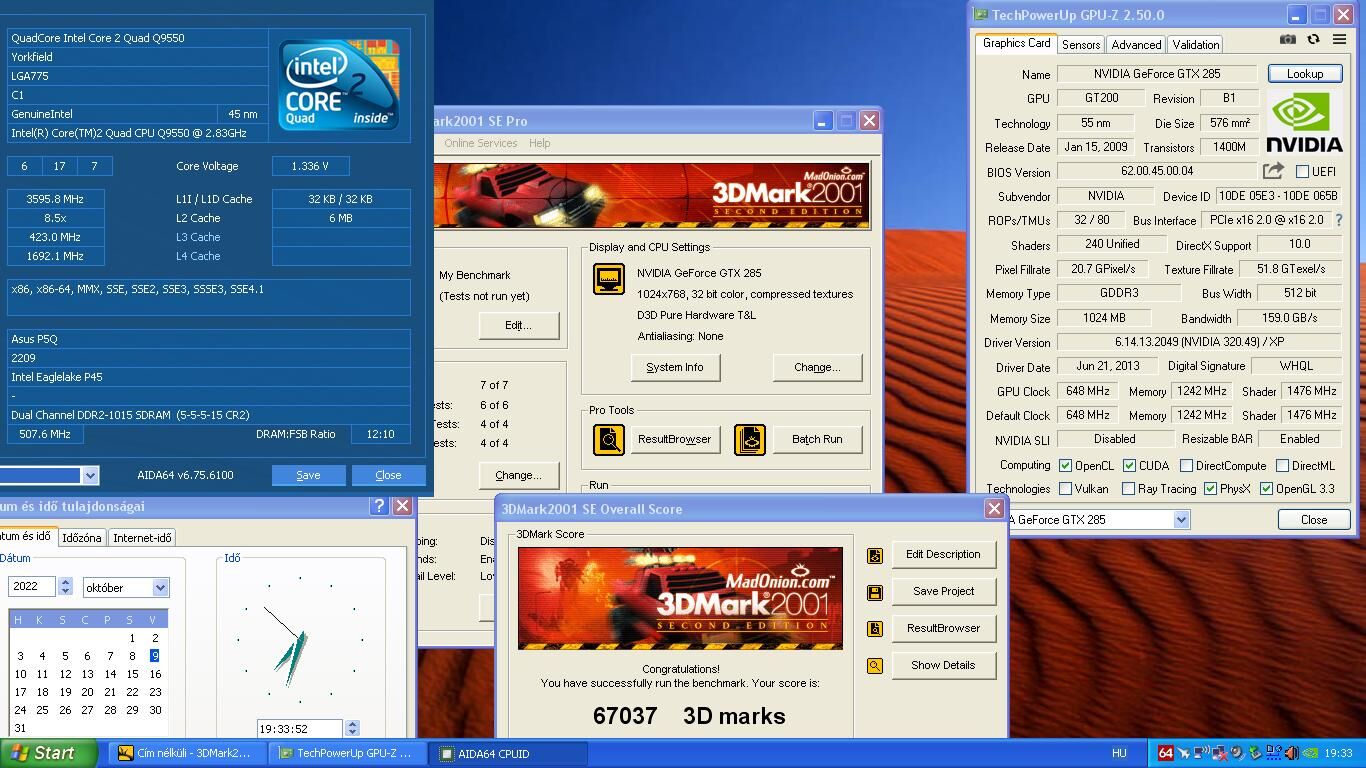Image resolution: width=1366 pixels, height=768 pixels.
Task: Open the AIDA64 CPU selection dropdown
Action: (x=90, y=475)
